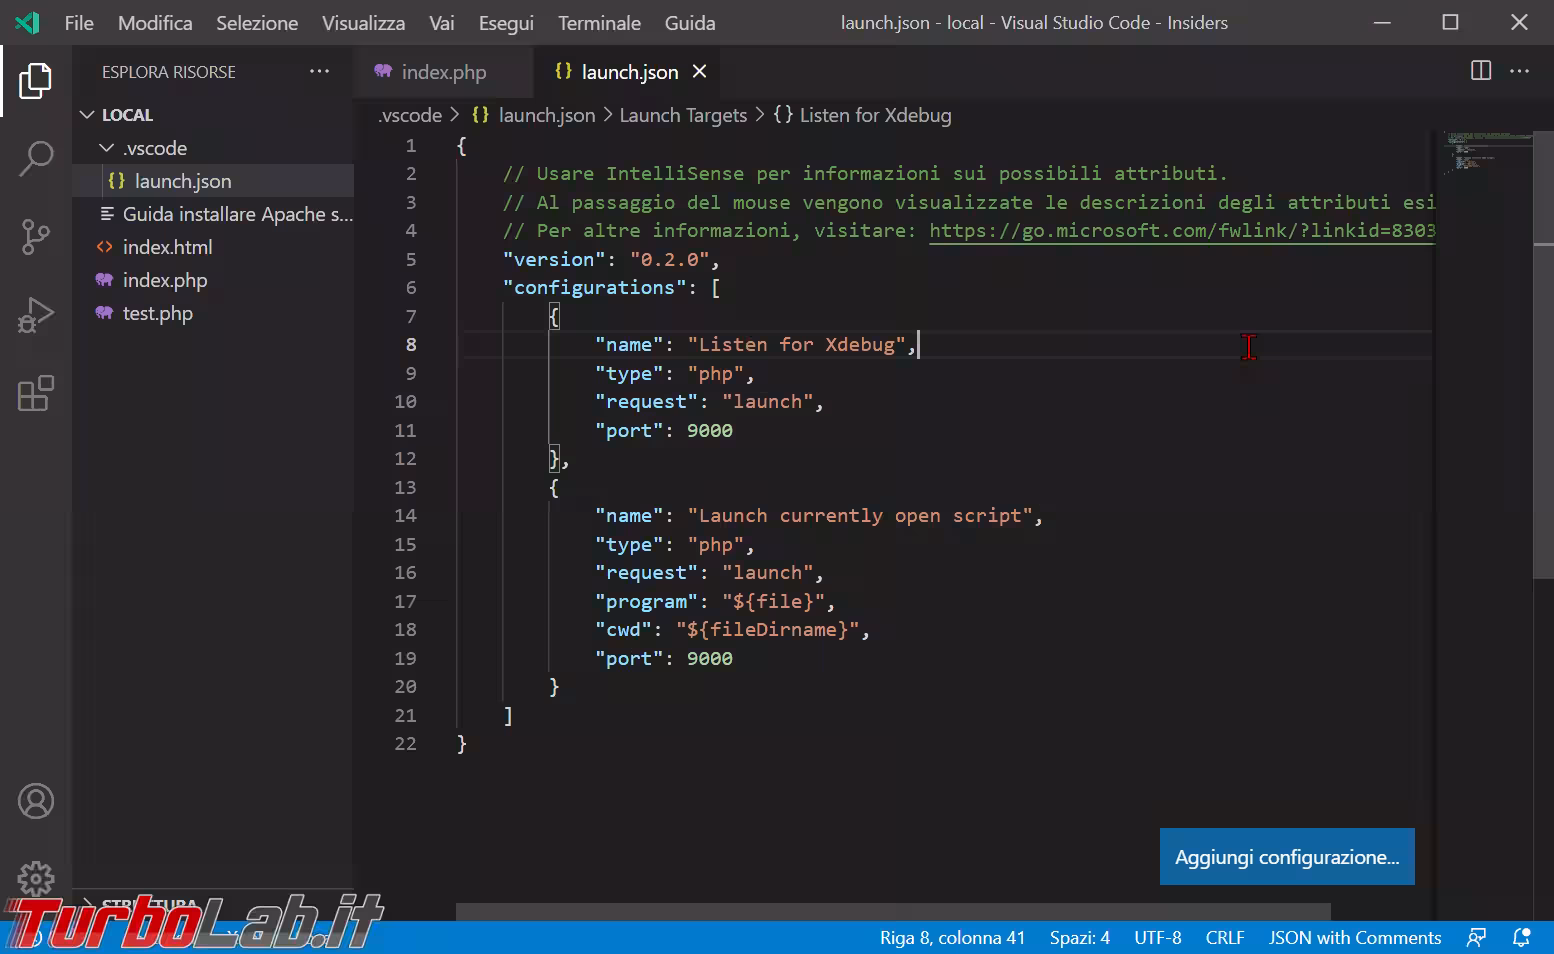Change indentation via Spazi: 4
This screenshot has height=954, width=1554.
pos(1079,937)
